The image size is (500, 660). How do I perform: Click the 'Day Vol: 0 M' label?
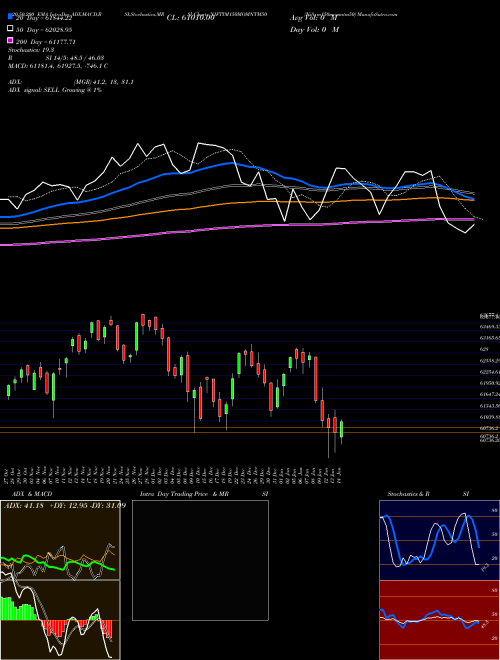pyautogui.click(x=314, y=29)
